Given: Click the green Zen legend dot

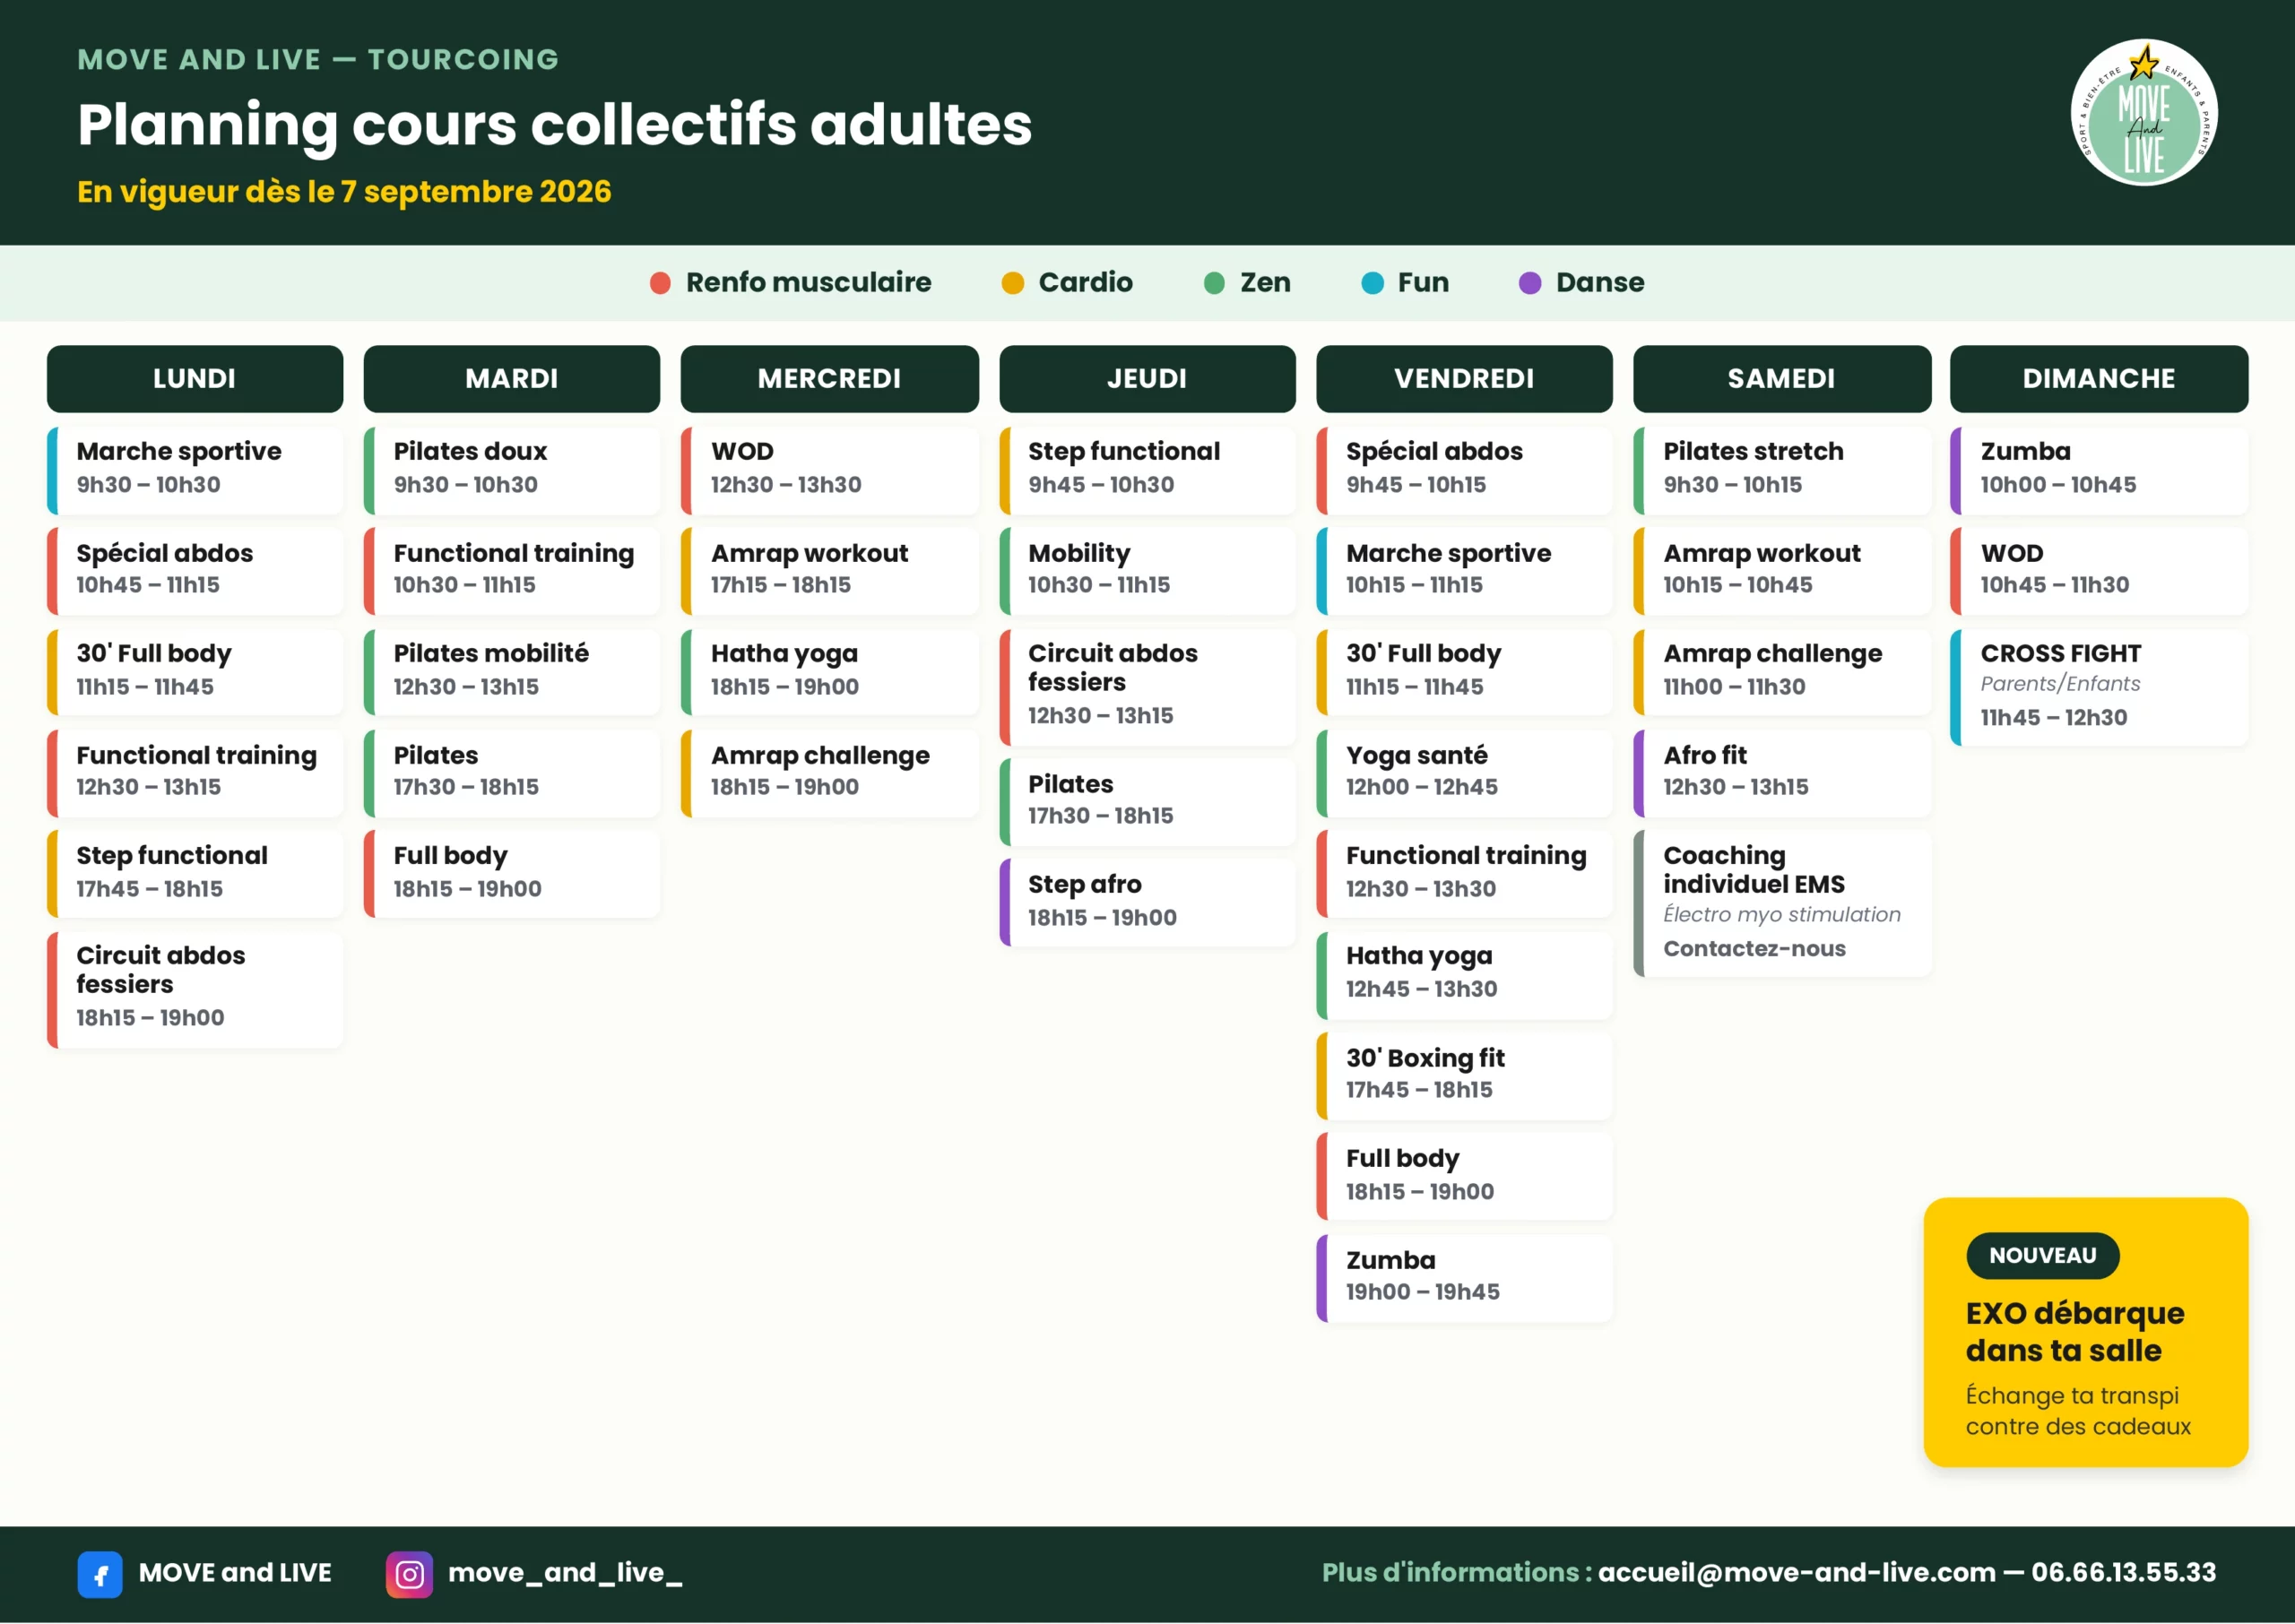Looking at the screenshot, I should (1214, 283).
